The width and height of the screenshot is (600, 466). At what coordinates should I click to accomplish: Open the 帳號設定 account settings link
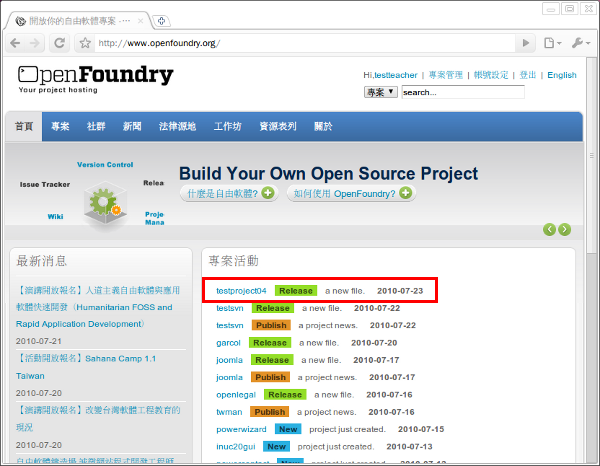click(491, 75)
